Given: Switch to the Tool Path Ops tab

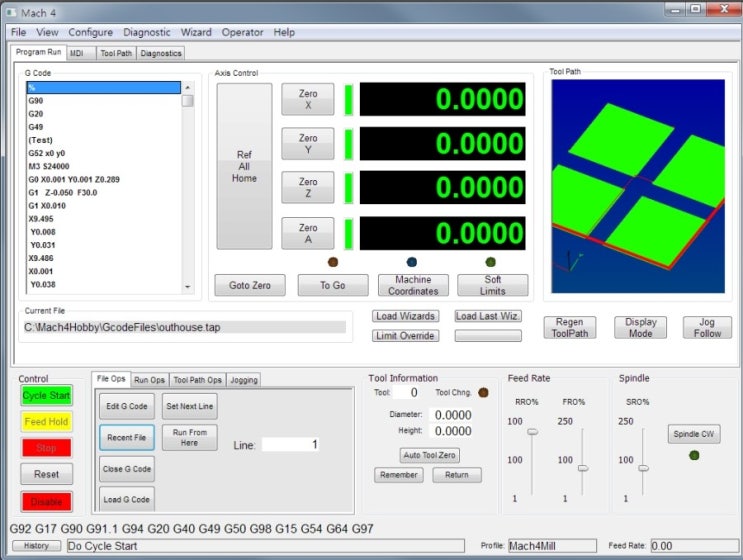Looking at the screenshot, I should [x=198, y=380].
